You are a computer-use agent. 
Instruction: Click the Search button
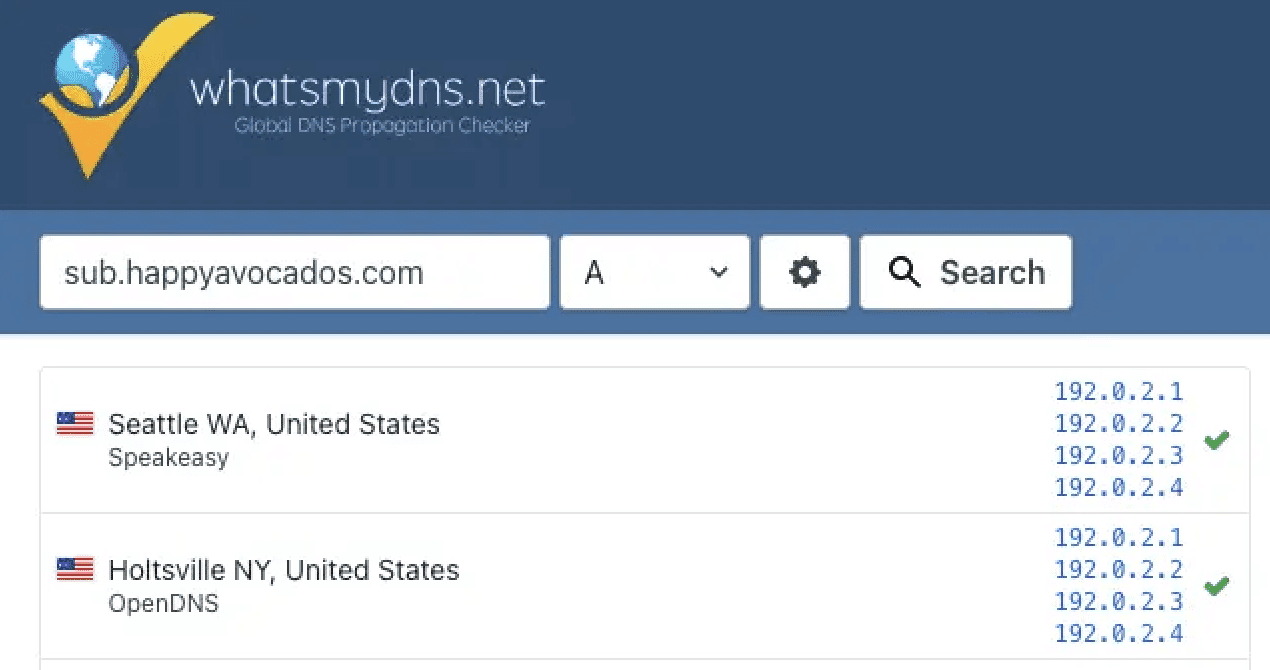[x=965, y=272]
